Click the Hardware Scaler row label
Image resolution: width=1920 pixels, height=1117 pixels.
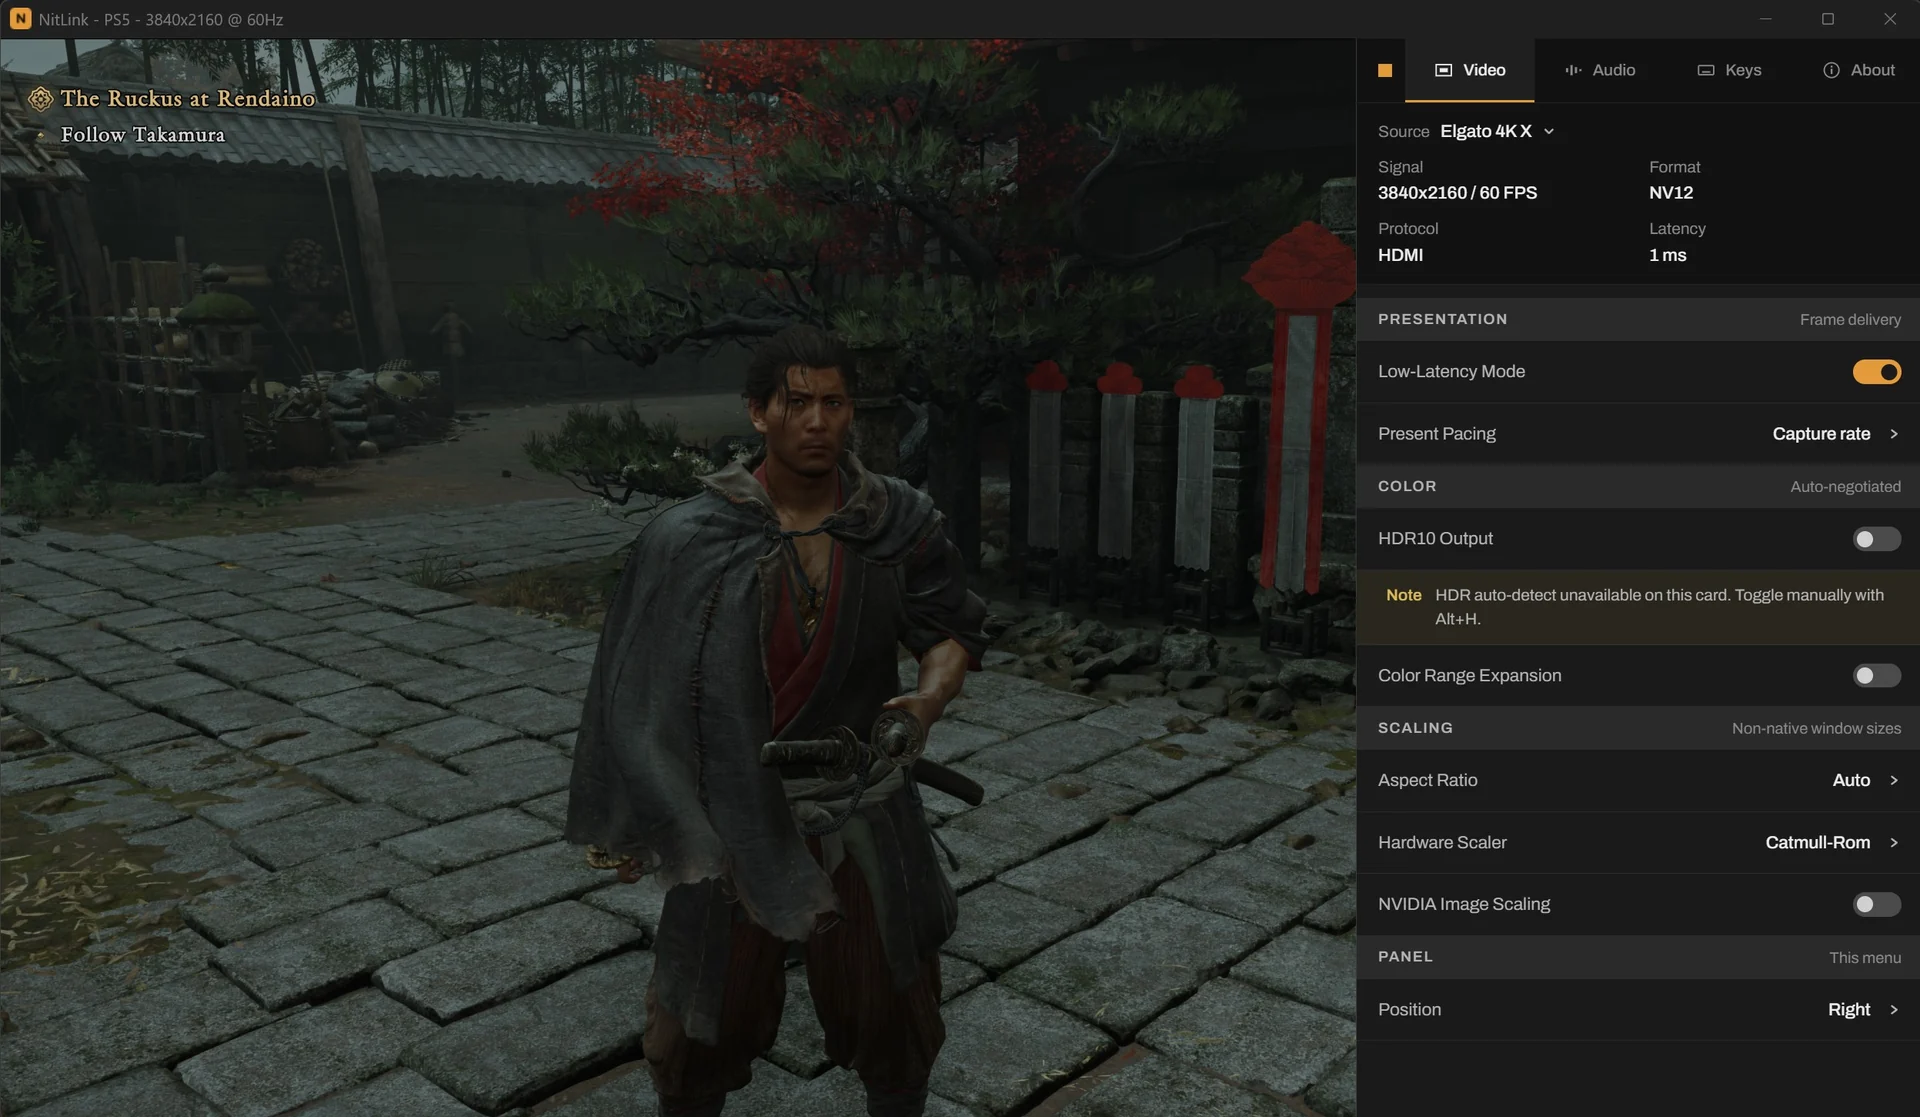point(1441,843)
